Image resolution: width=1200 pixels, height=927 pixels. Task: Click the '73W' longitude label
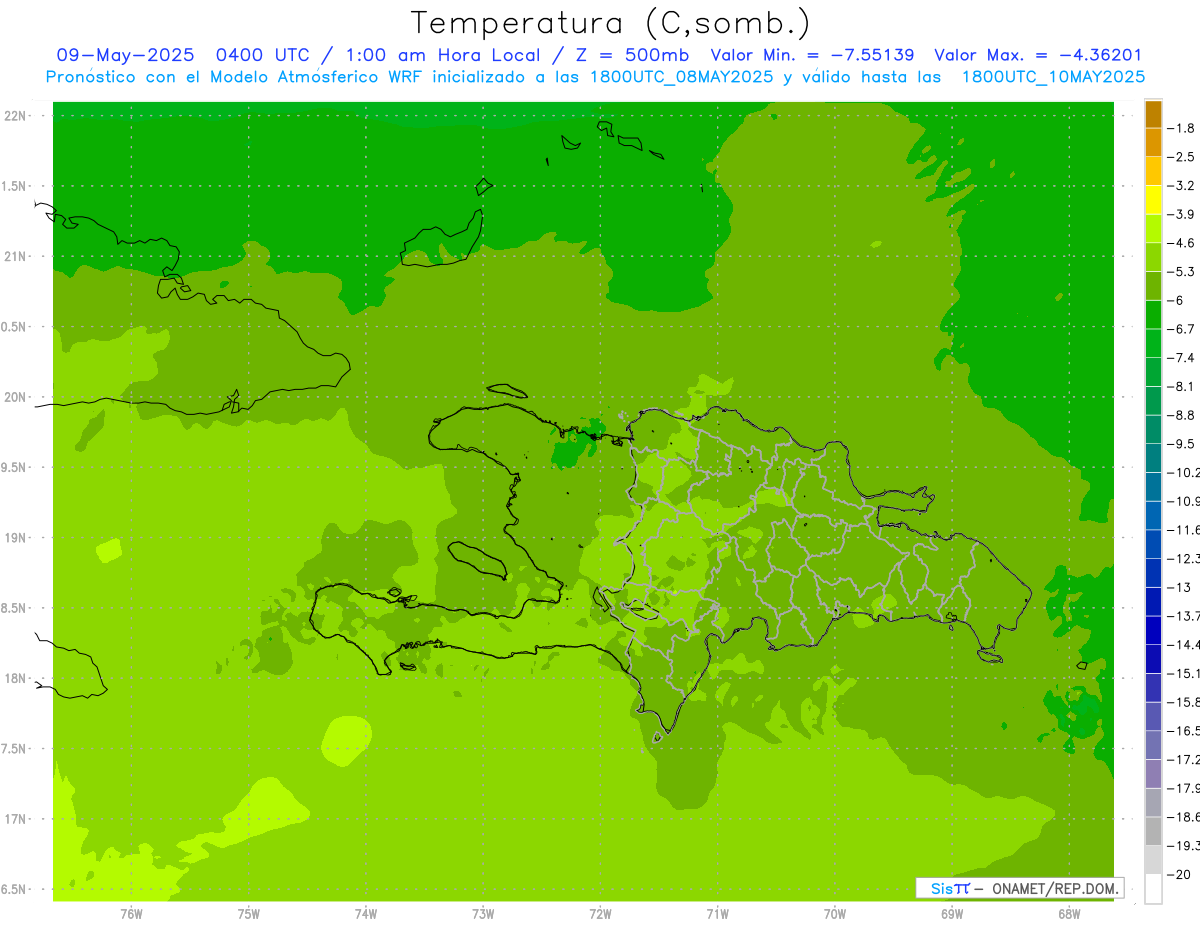pyautogui.click(x=483, y=914)
